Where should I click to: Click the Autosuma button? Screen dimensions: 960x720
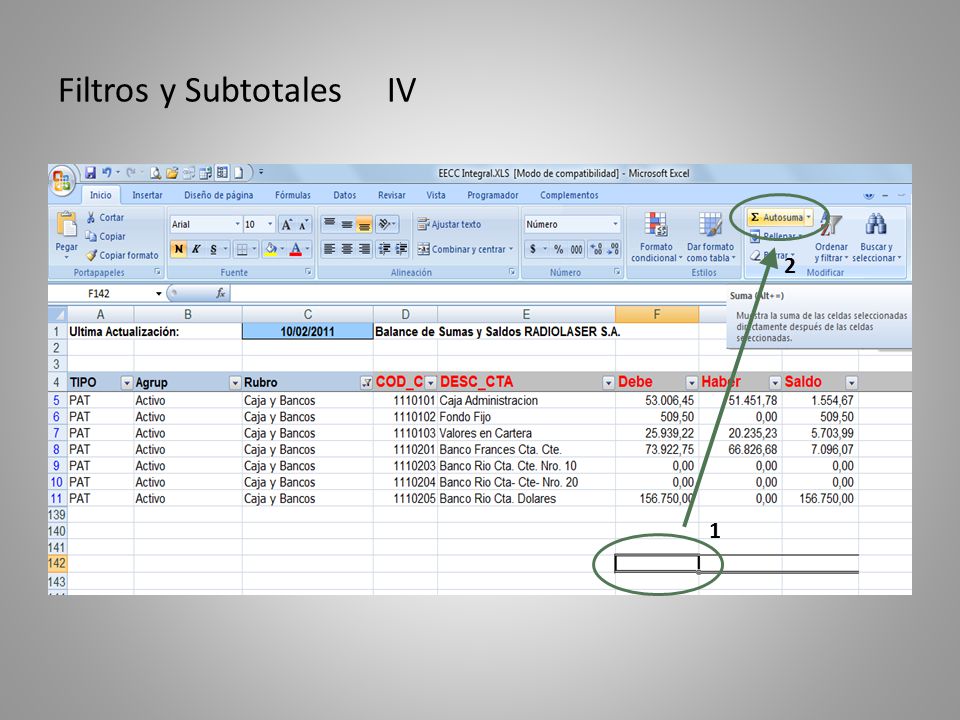pos(776,217)
